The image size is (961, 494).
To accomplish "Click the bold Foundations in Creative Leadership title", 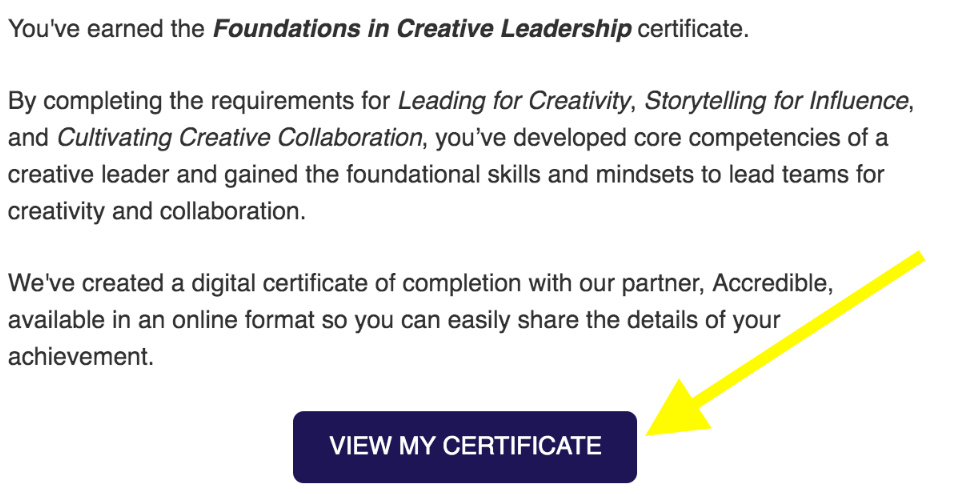I will pos(422,28).
